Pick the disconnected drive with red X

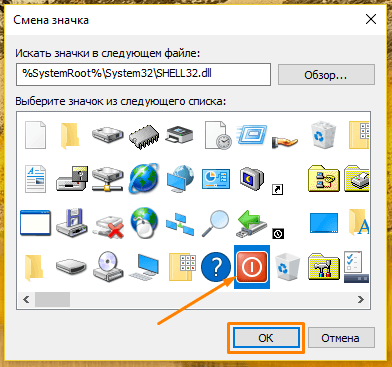coord(108,227)
